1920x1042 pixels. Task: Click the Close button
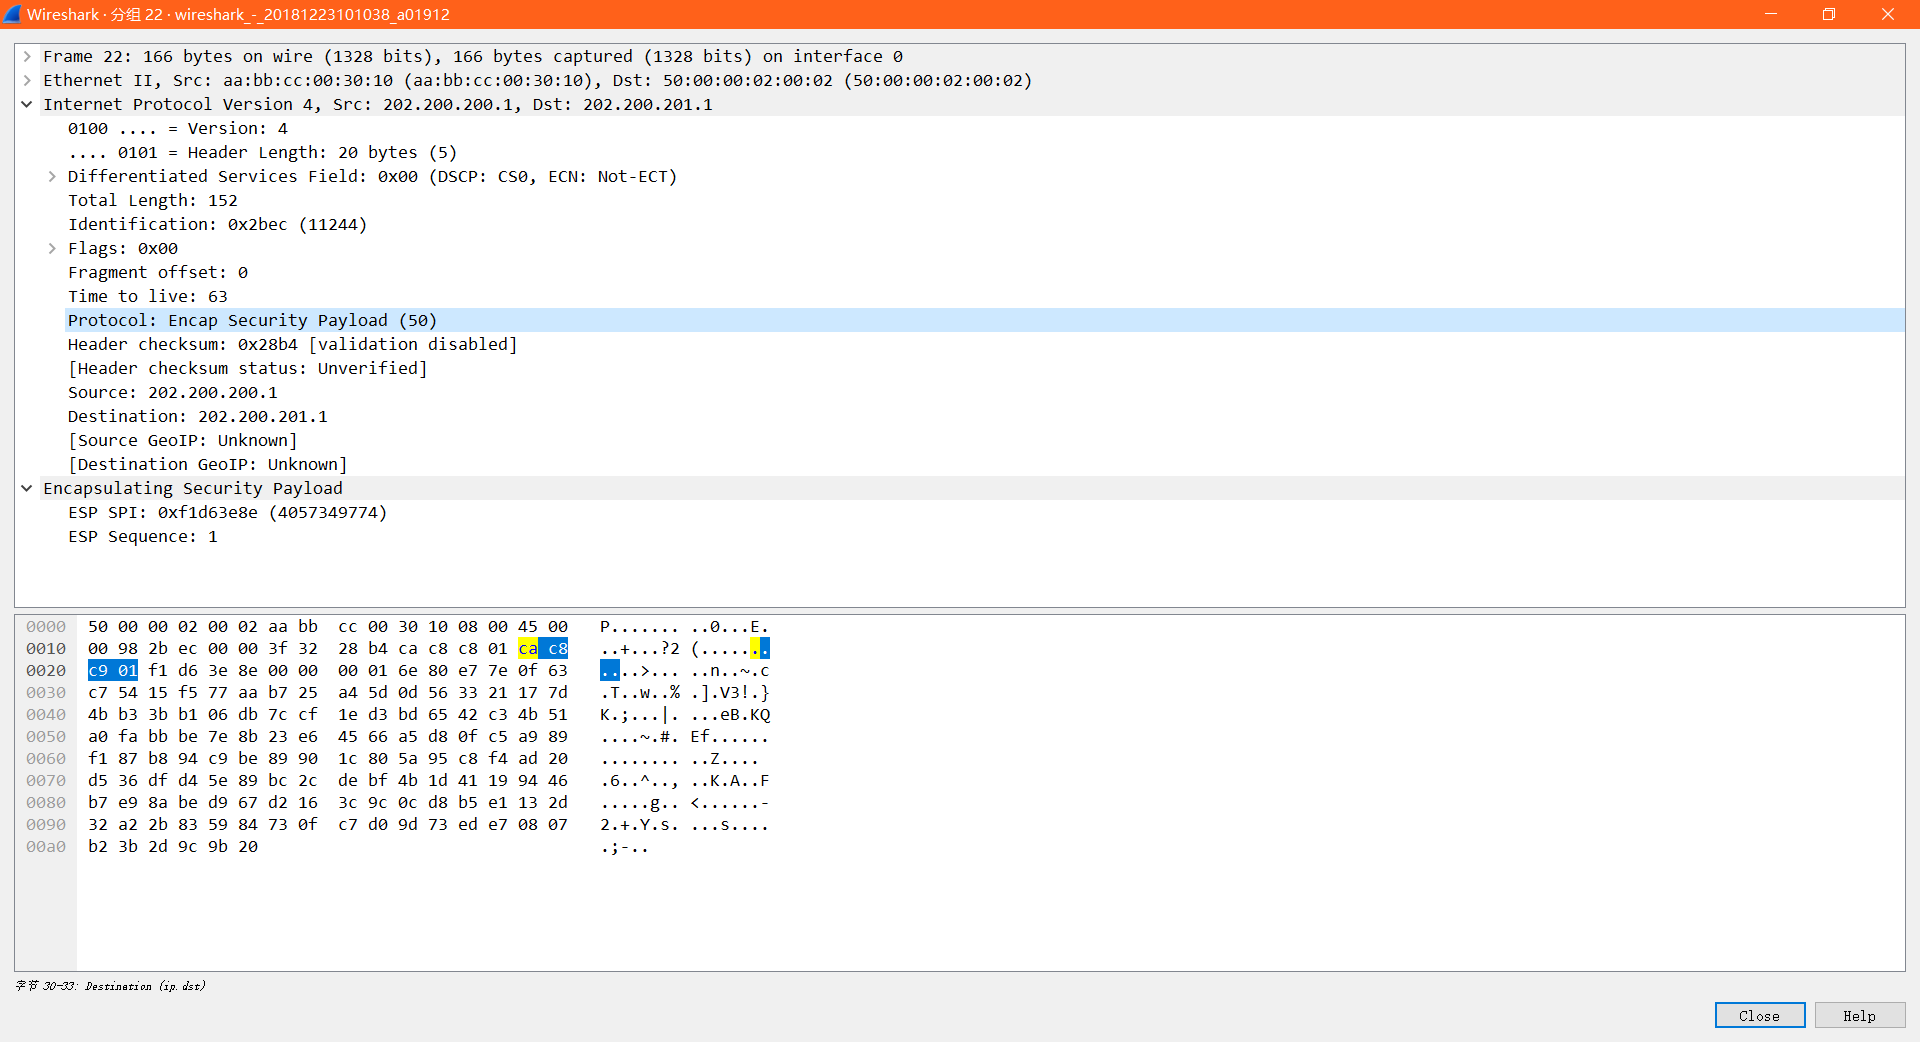point(1759,1016)
